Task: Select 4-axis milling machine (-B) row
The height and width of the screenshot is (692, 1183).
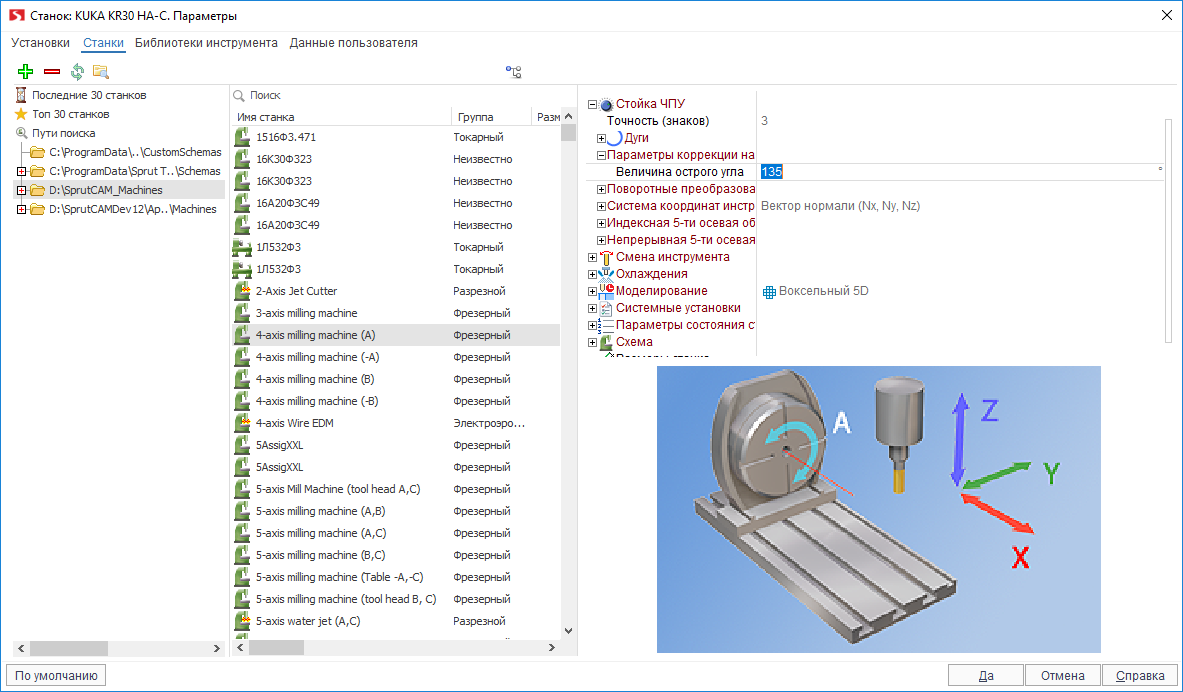Action: (396, 401)
